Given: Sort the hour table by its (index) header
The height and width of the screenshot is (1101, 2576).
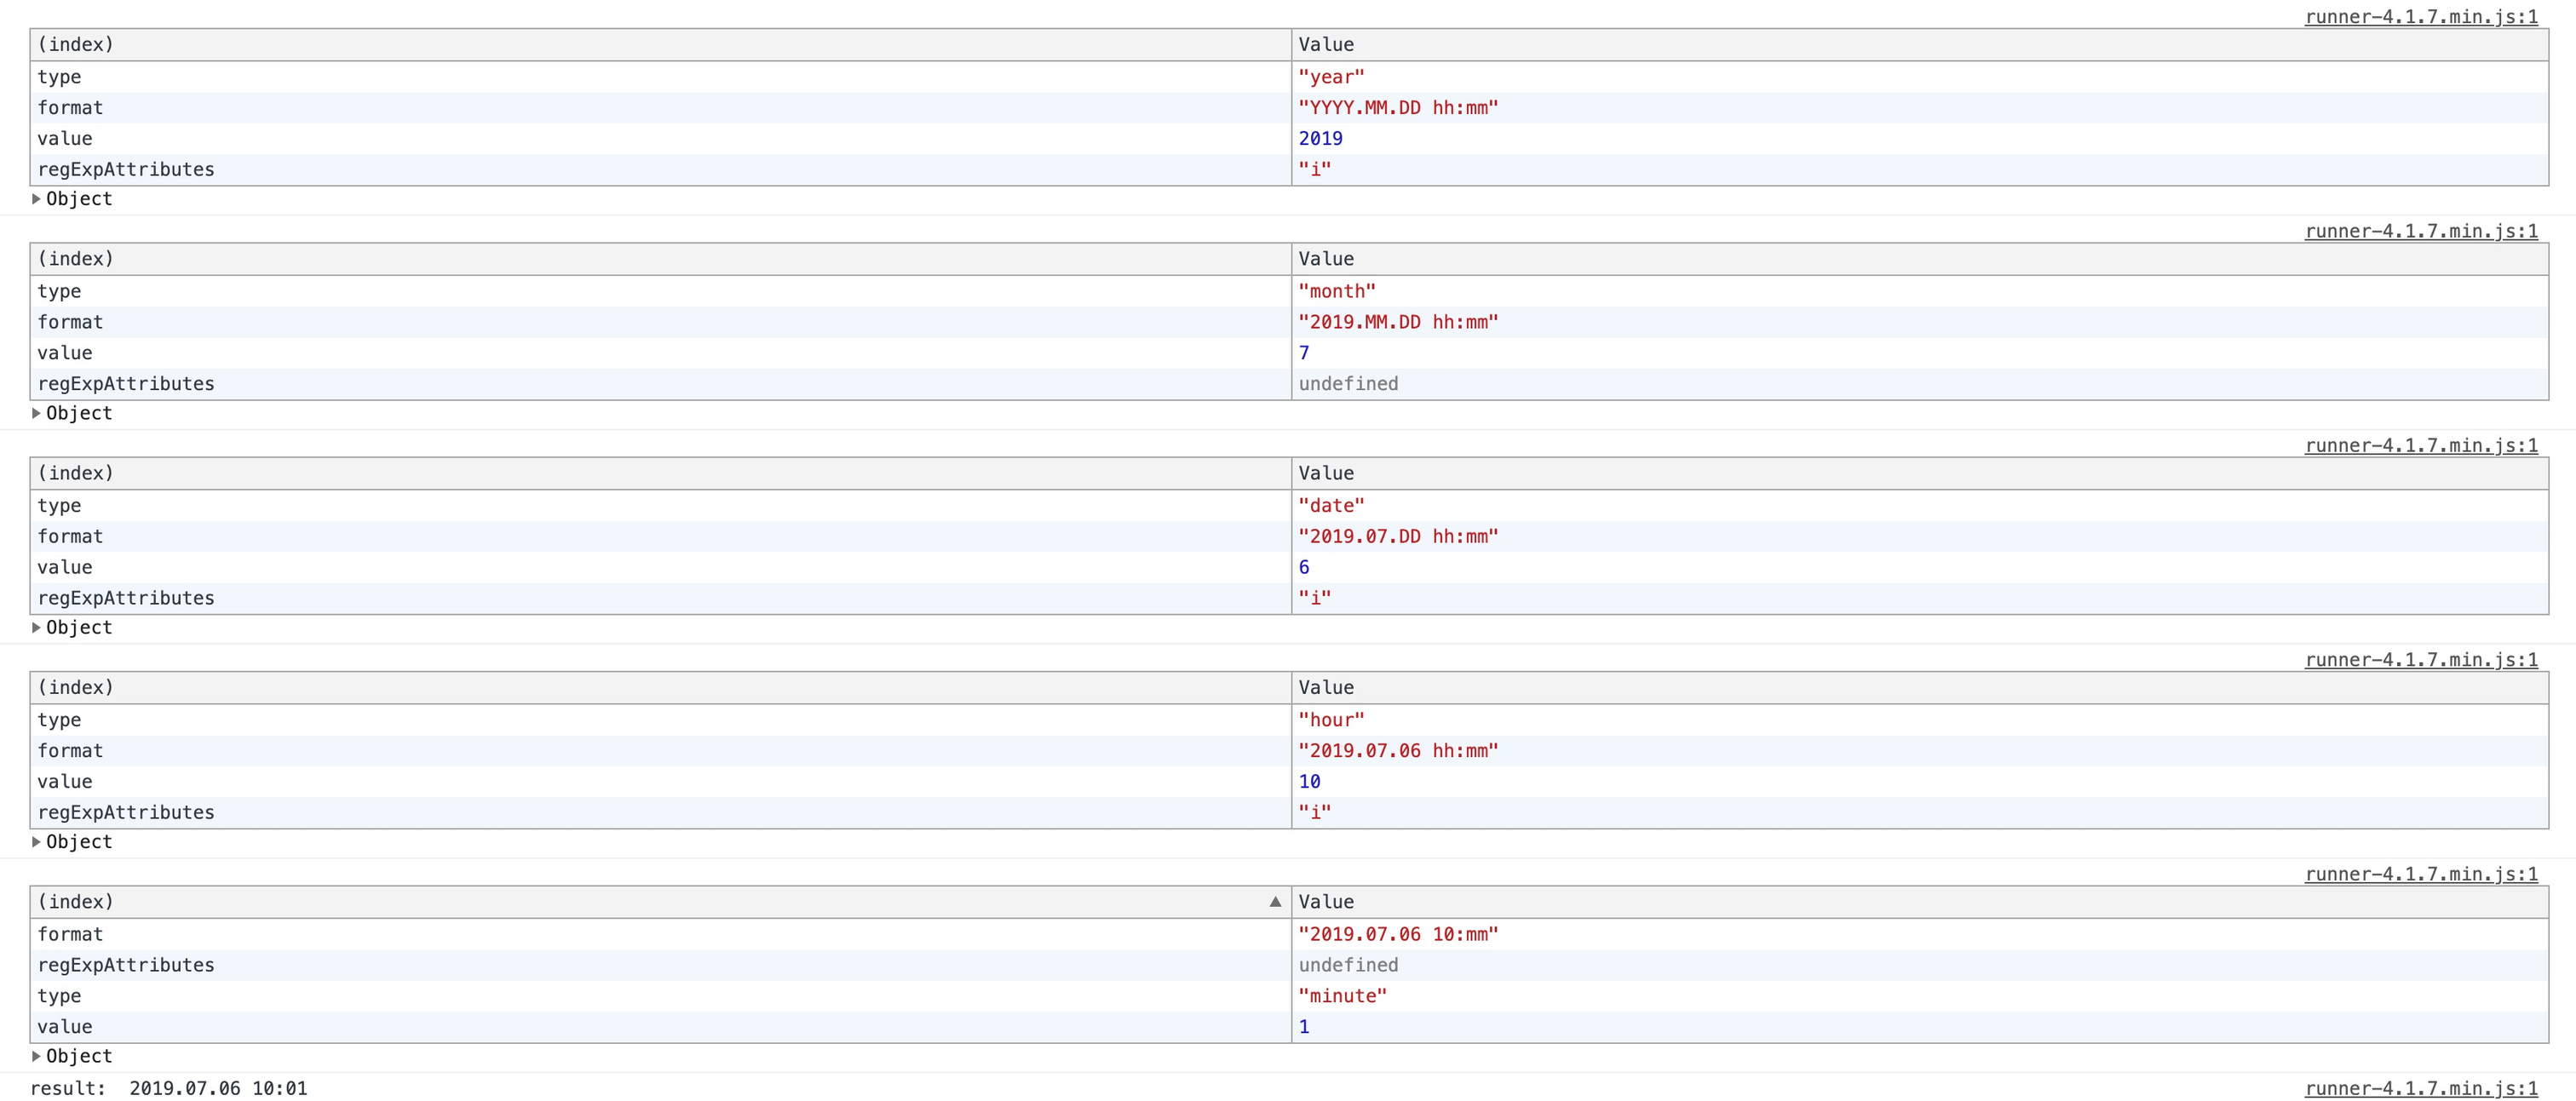Looking at the screenshot, I should click(76, 688).
